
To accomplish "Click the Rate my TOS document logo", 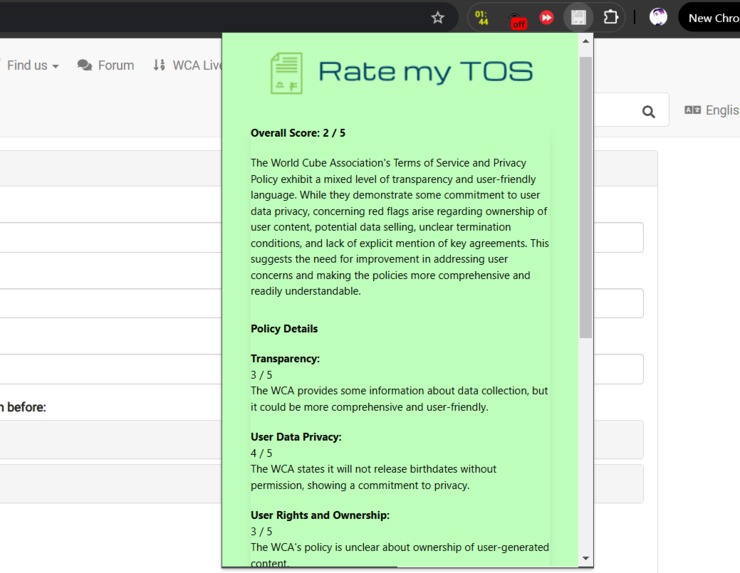I will 286,73.
